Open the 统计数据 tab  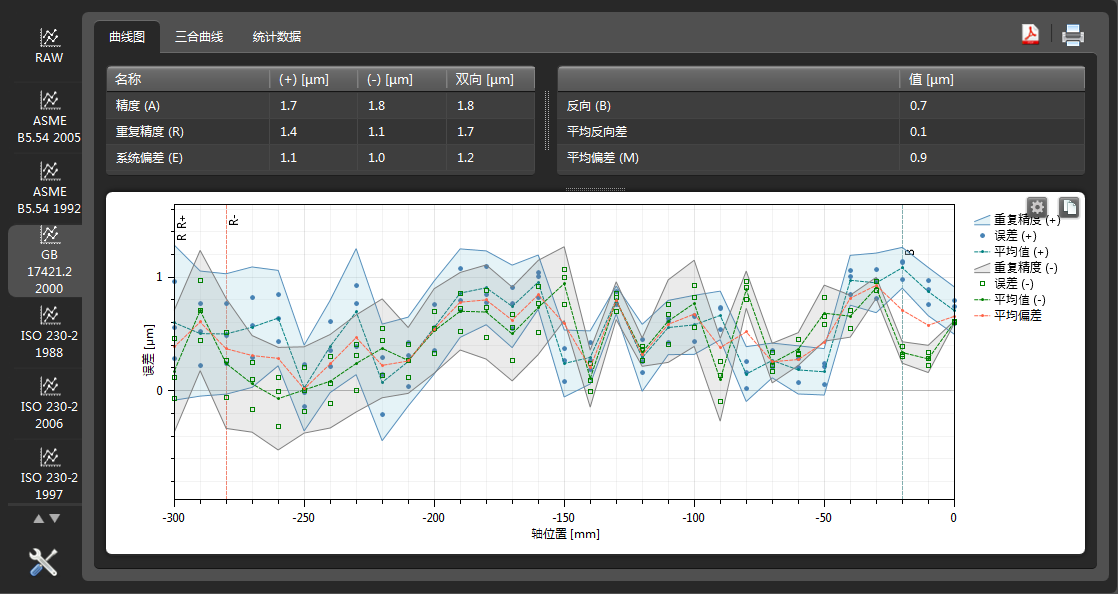[277, 37]
